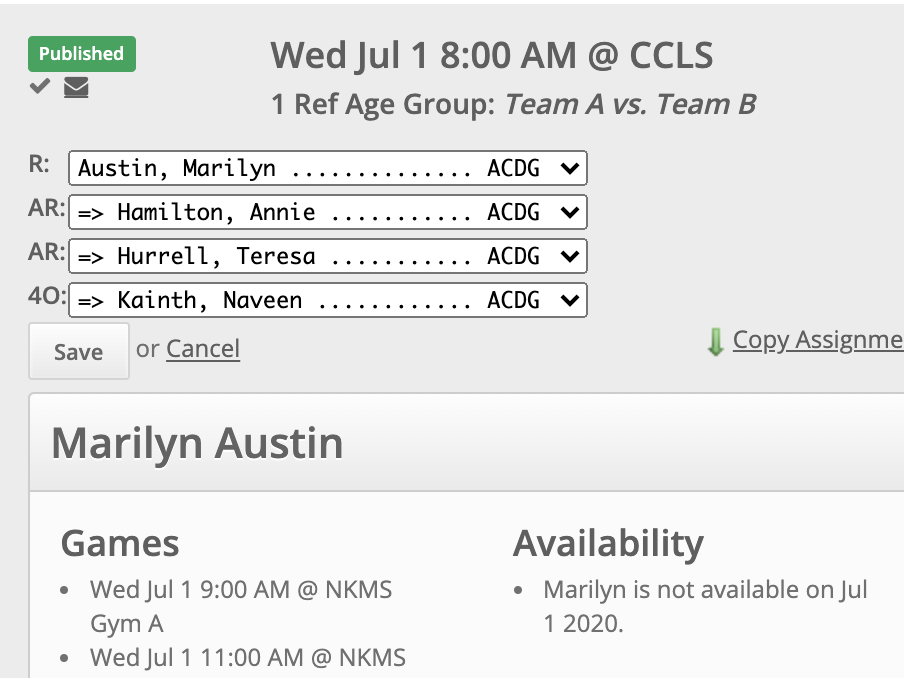Click the green Published status badge

(82, 54)
